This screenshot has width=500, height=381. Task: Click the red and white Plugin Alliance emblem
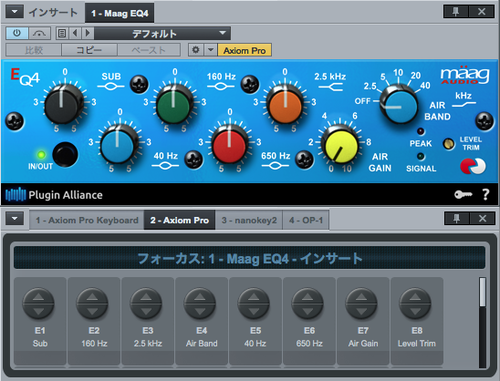point(473,166)
